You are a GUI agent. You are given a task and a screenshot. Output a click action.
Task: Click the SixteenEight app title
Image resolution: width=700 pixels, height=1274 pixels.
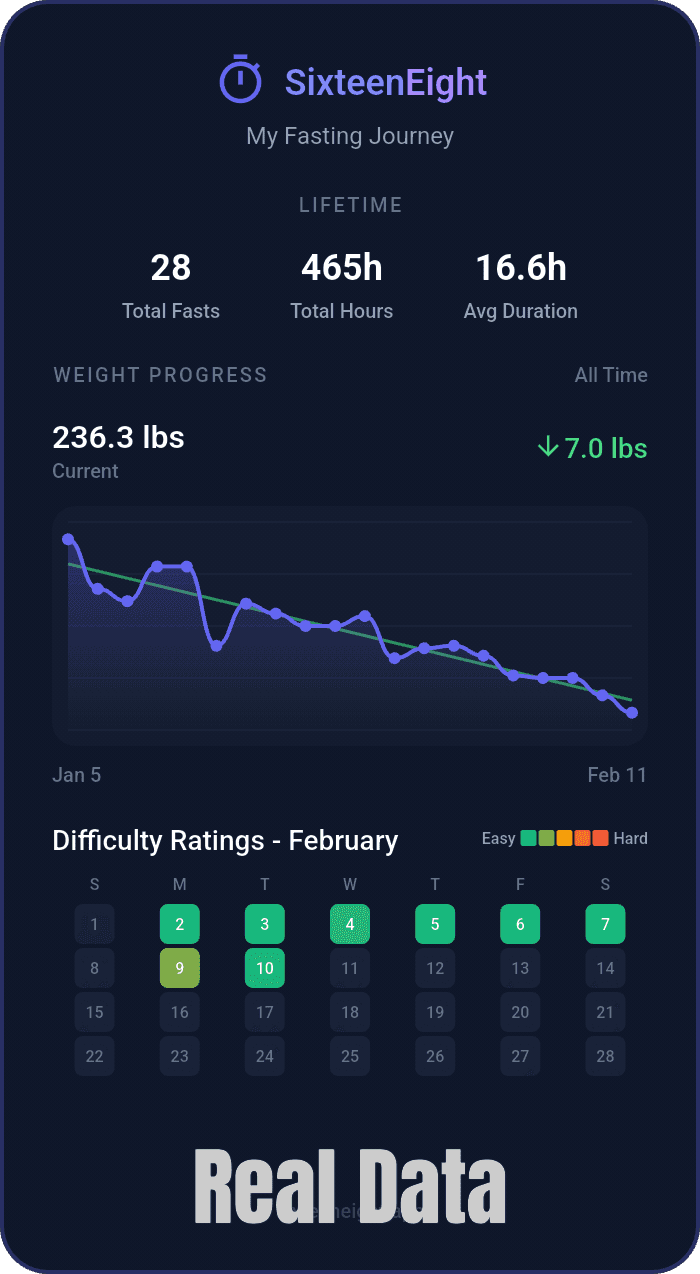click(x=385, y=83)
